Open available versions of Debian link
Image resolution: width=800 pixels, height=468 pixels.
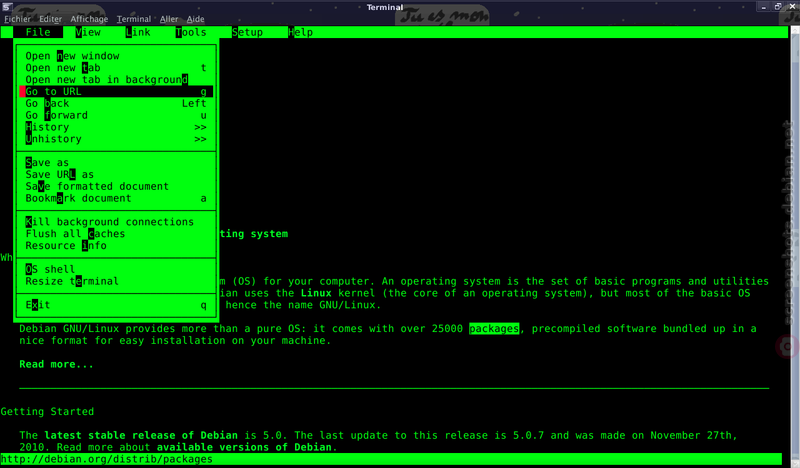click(244, 447)
